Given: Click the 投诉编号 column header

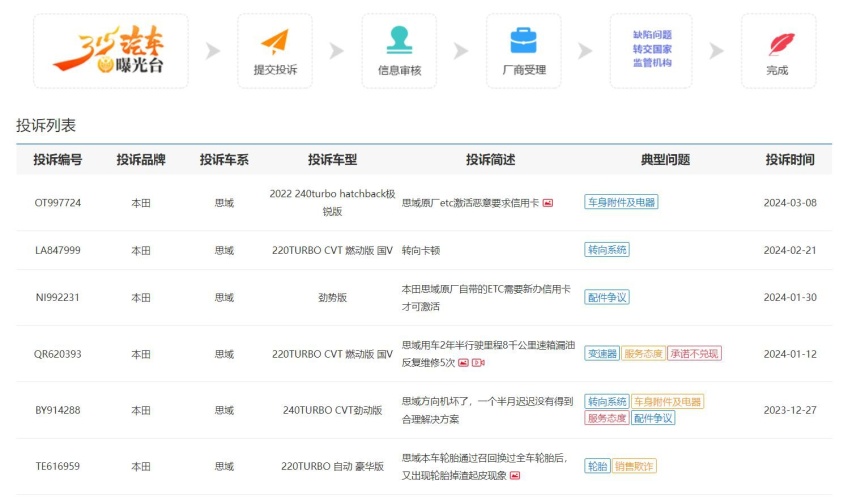Looking at the screenshot, I should coord(58,160).
